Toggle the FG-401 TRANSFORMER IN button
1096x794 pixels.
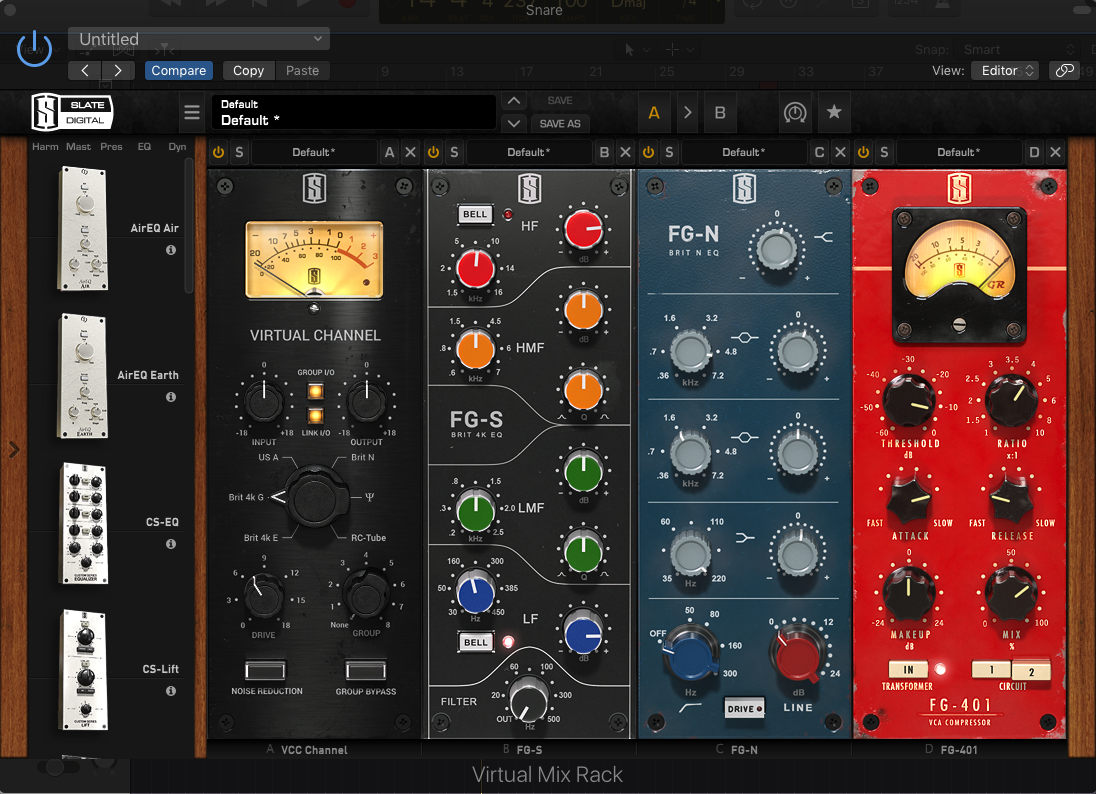[909, 670]
